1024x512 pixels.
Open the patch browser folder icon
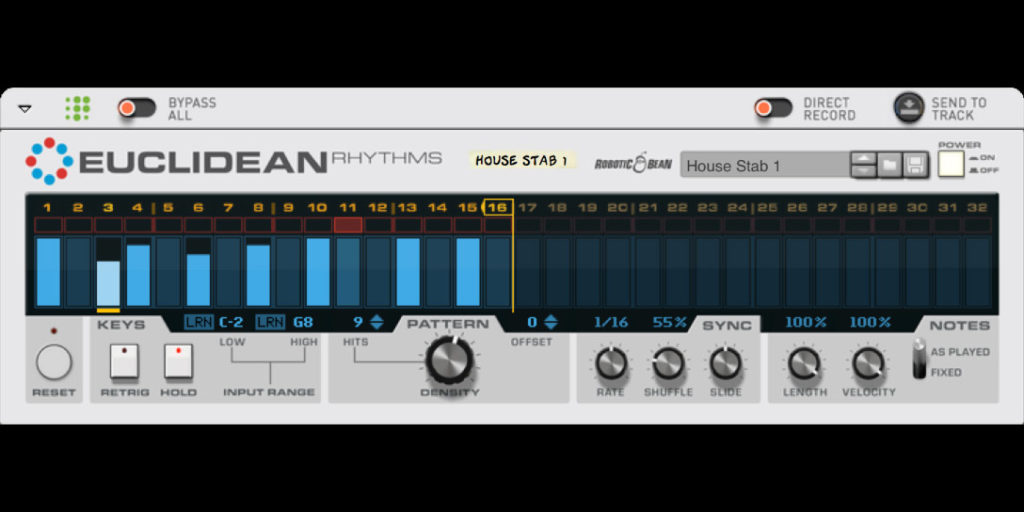tap(889, 165)
